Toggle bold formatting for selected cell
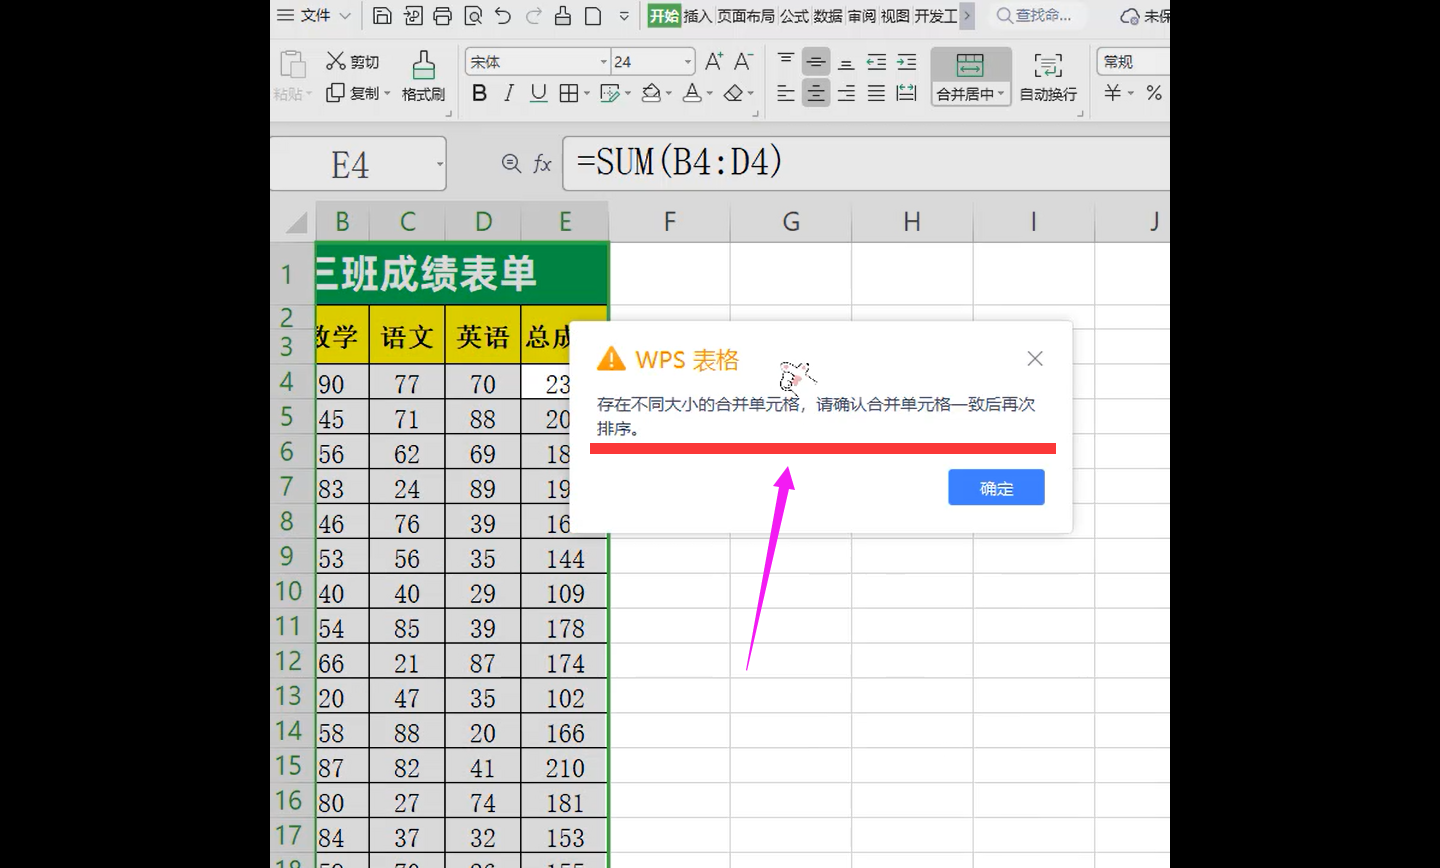This screenshot has width=1440, height=868. [x=479, y=93]
